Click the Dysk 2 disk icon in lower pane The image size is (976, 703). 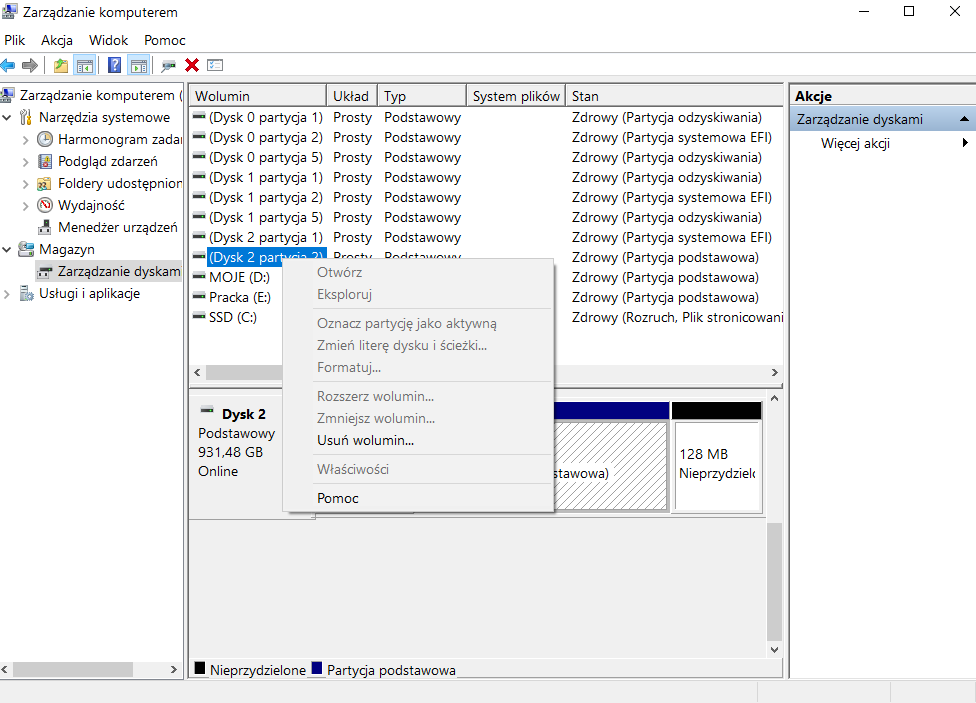[207, 410]
